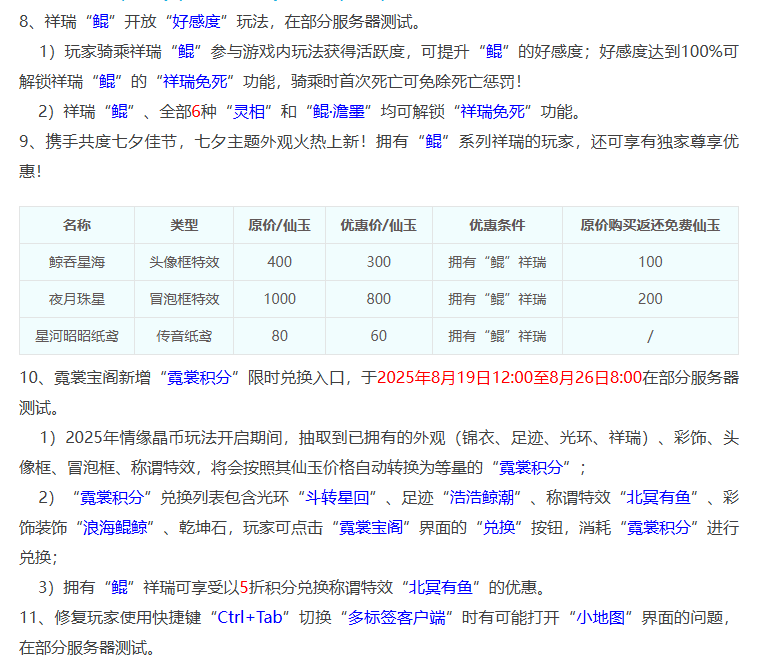
Task: Select the 夜月珠星 name cell
Action: pos(77,299)
